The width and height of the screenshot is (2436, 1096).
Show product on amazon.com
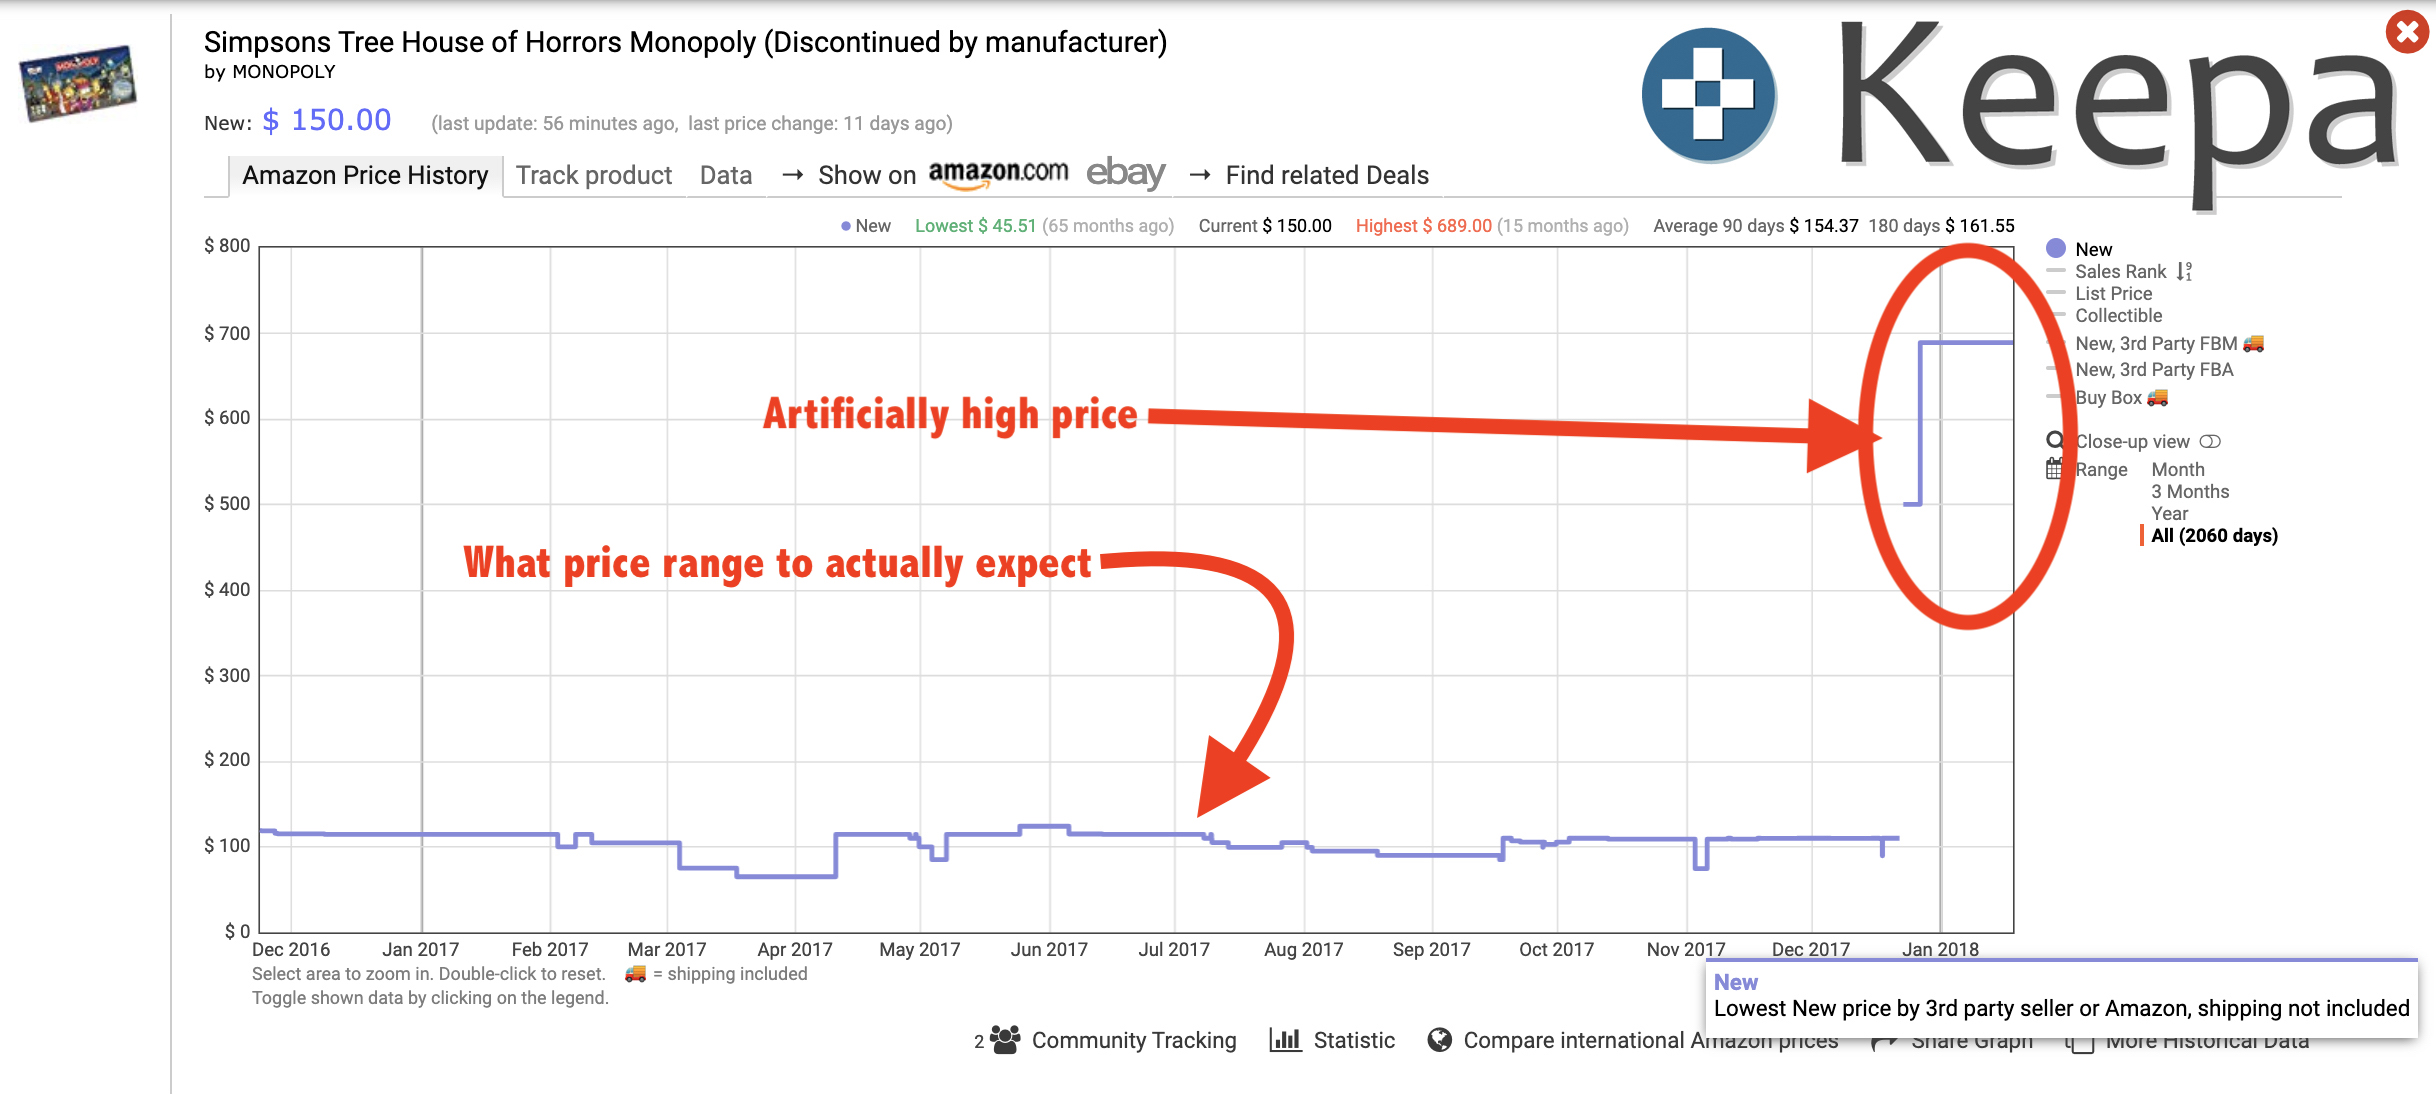click(x=998, y=173)
